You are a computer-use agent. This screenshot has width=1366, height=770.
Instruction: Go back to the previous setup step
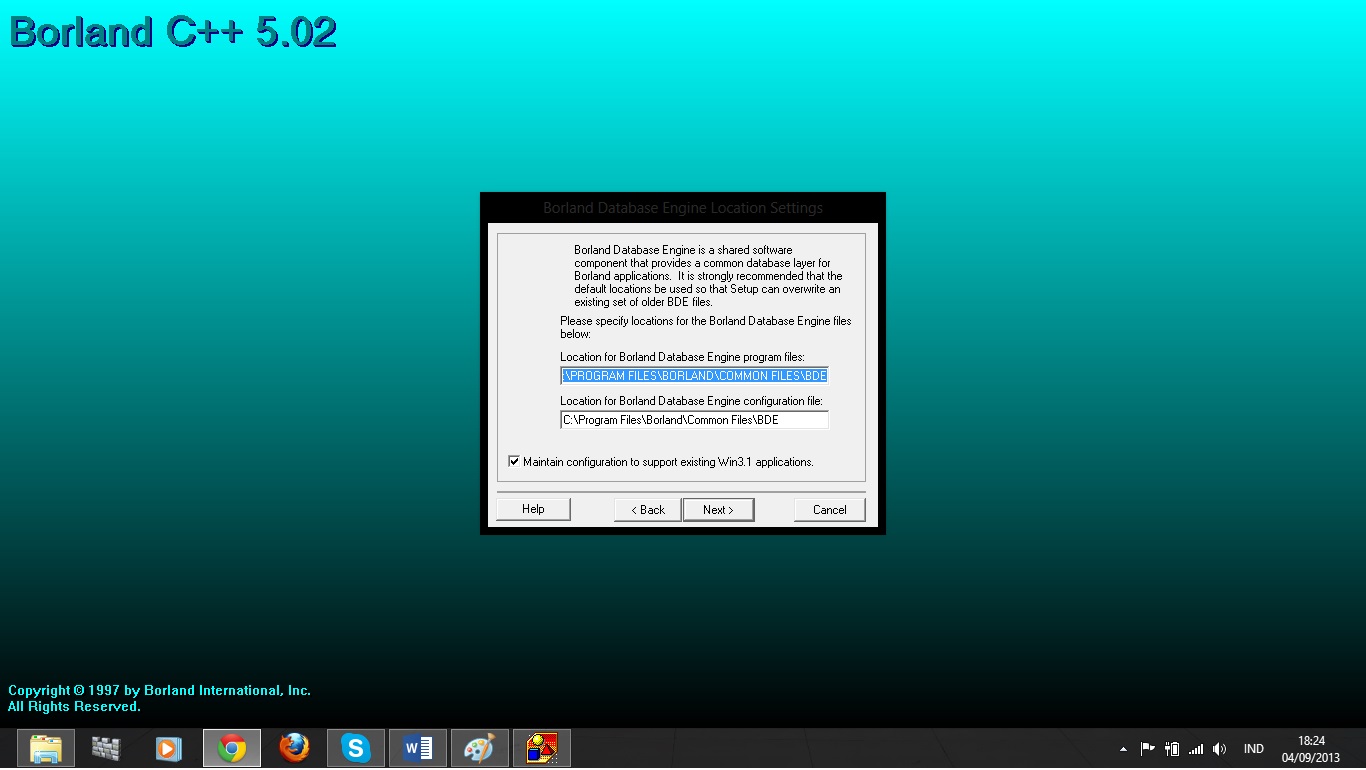(647, 509)
